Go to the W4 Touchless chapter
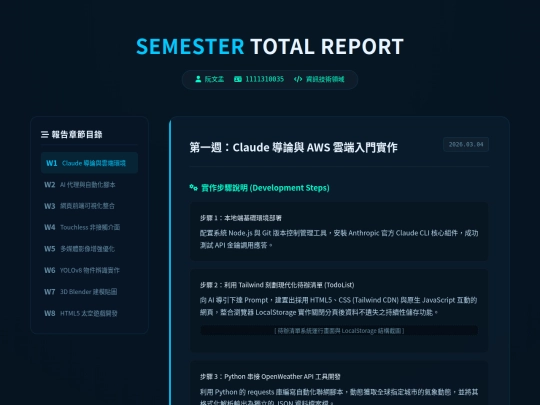This screenshot has width=540, height=405. pyautogui.click(x=89, y=227)
